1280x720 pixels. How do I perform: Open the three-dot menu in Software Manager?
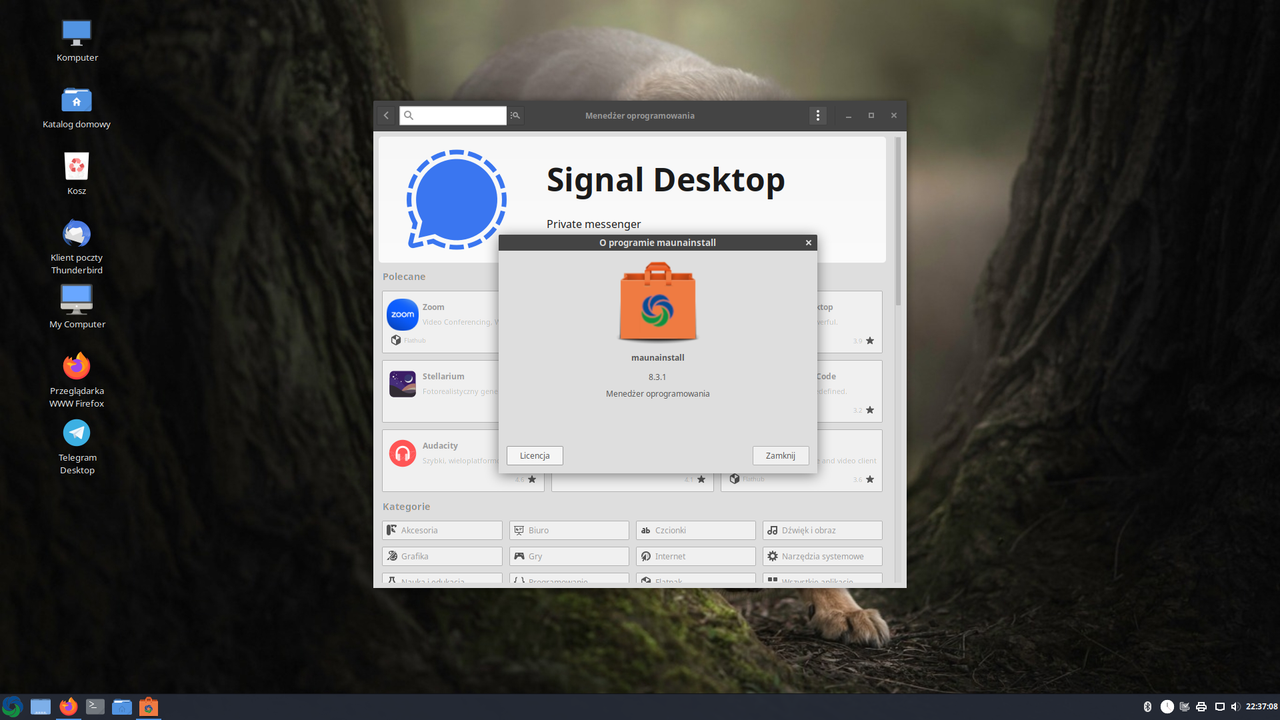coord(818,115)
